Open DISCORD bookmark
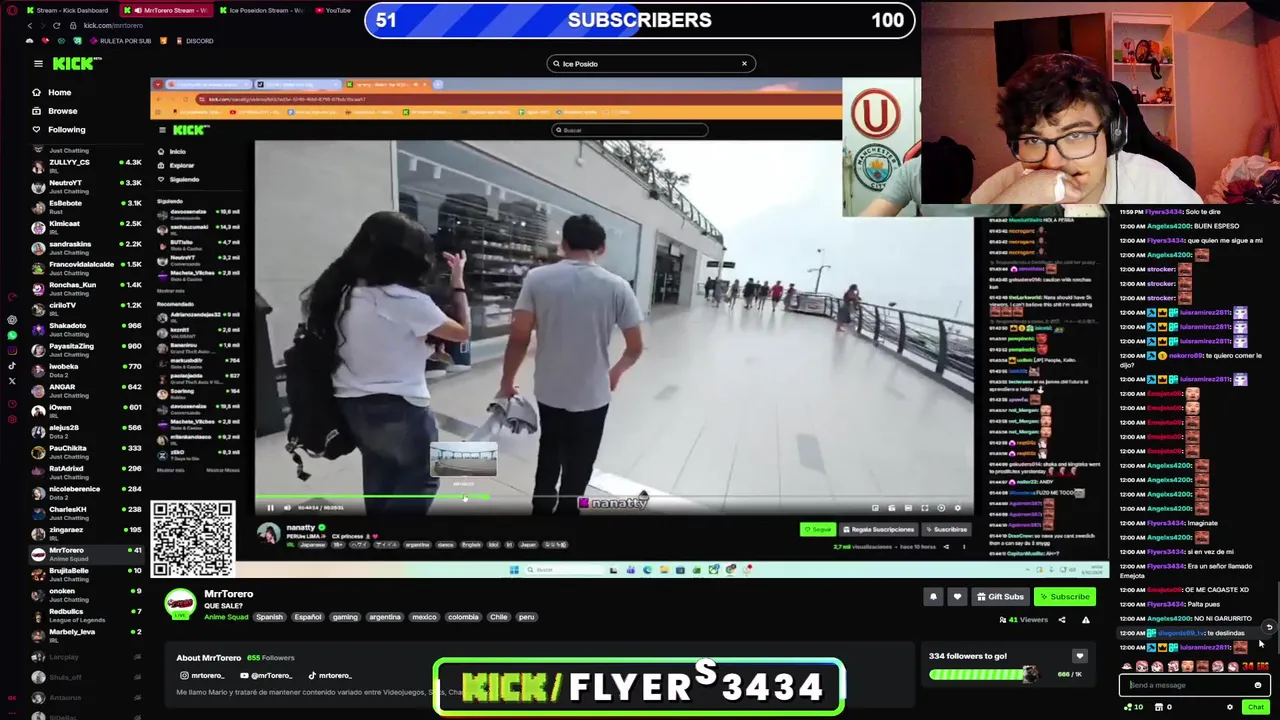Screen dimensions: 1280x720 tap(194, 41)
